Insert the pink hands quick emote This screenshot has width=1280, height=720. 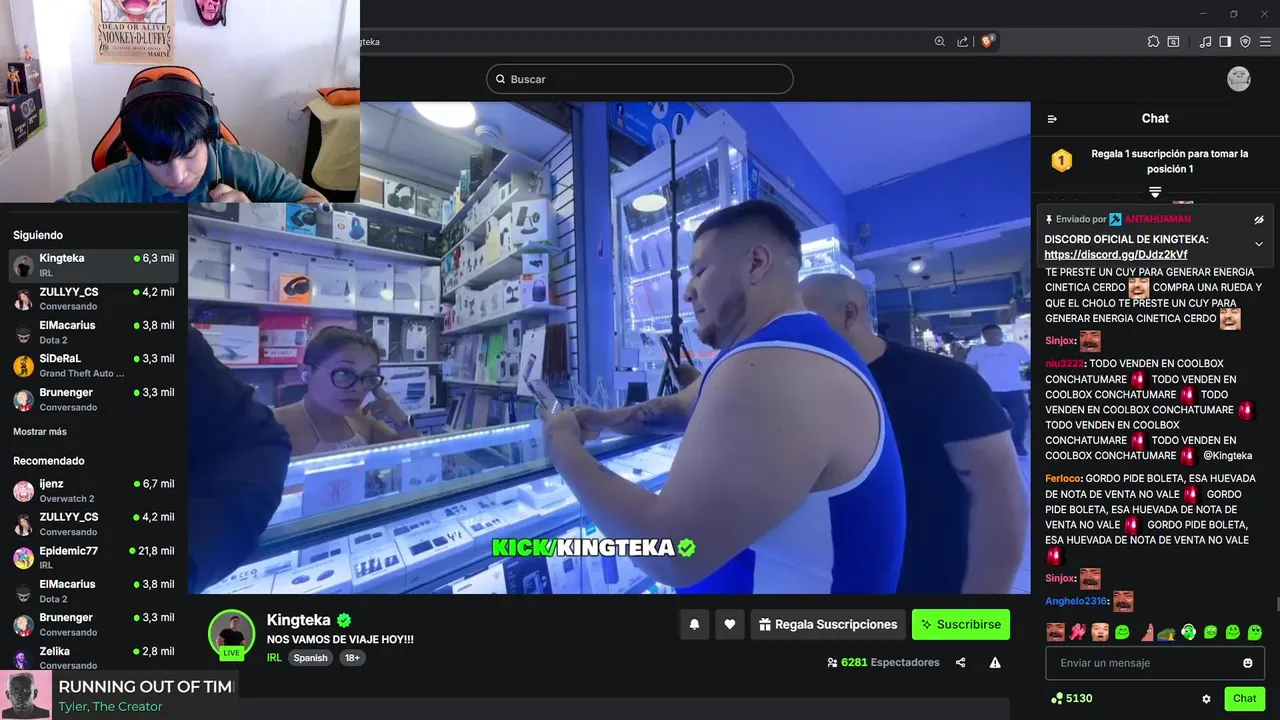tap(1078, 632)
